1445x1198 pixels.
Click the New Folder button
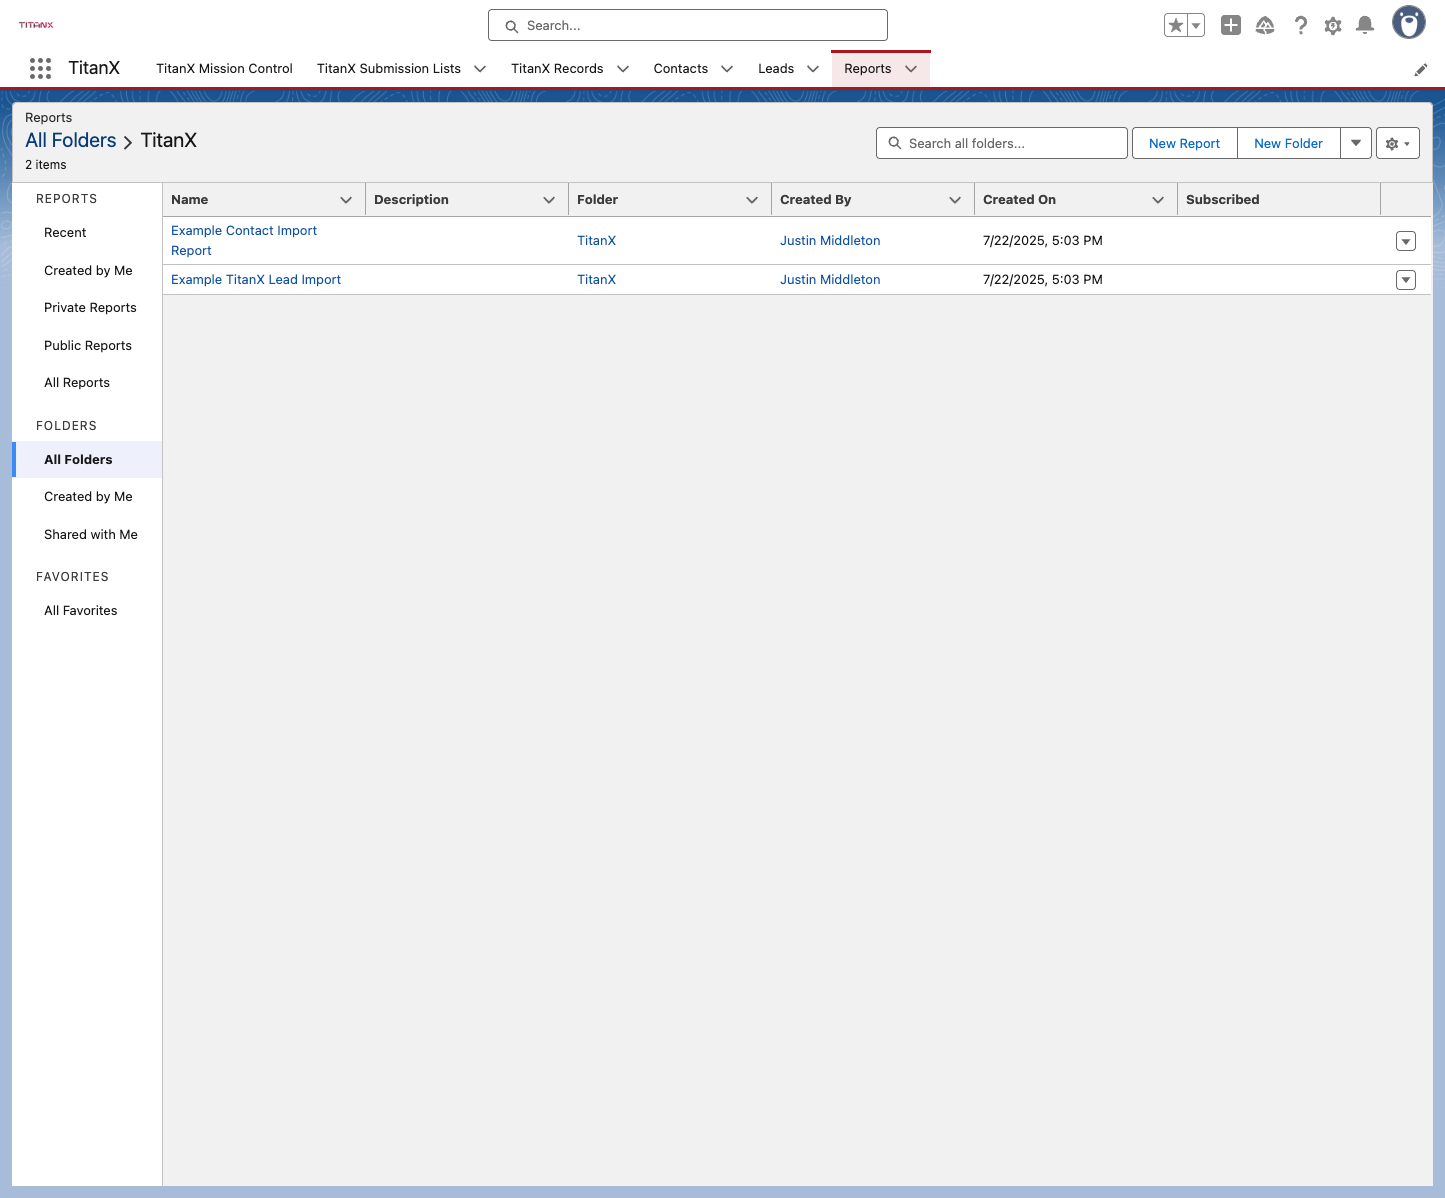(1288, 143)
